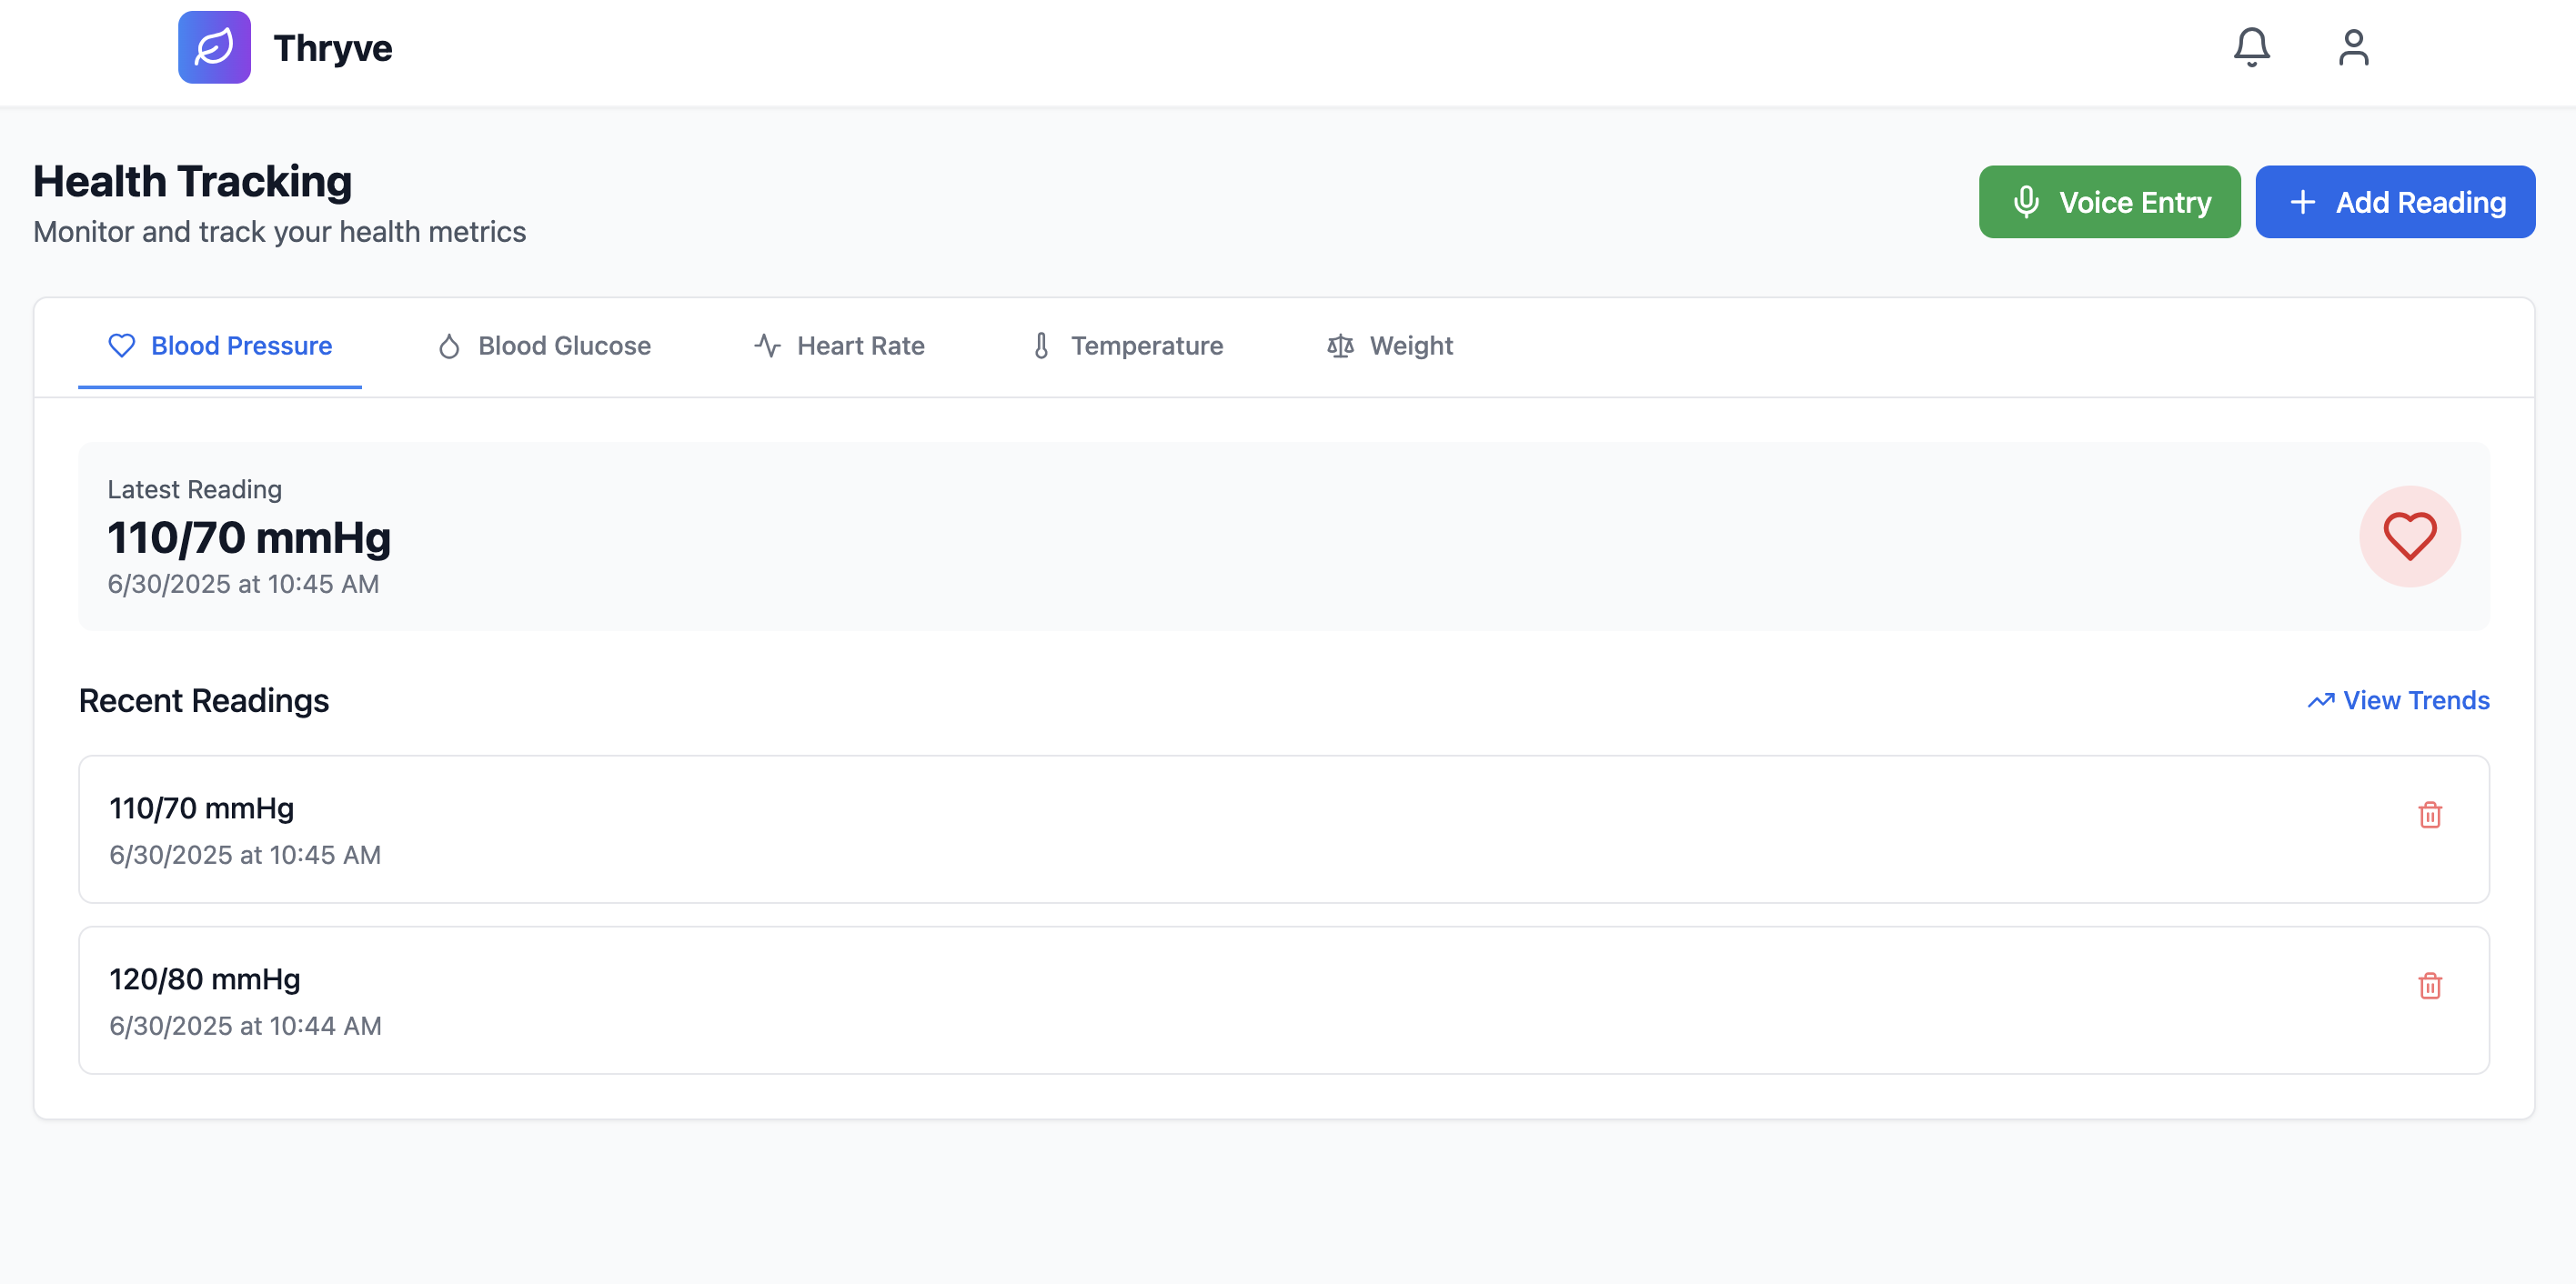Click the Thryve brand name
This screenshot has width=2576, height=1284.
[x=332, y=48]
